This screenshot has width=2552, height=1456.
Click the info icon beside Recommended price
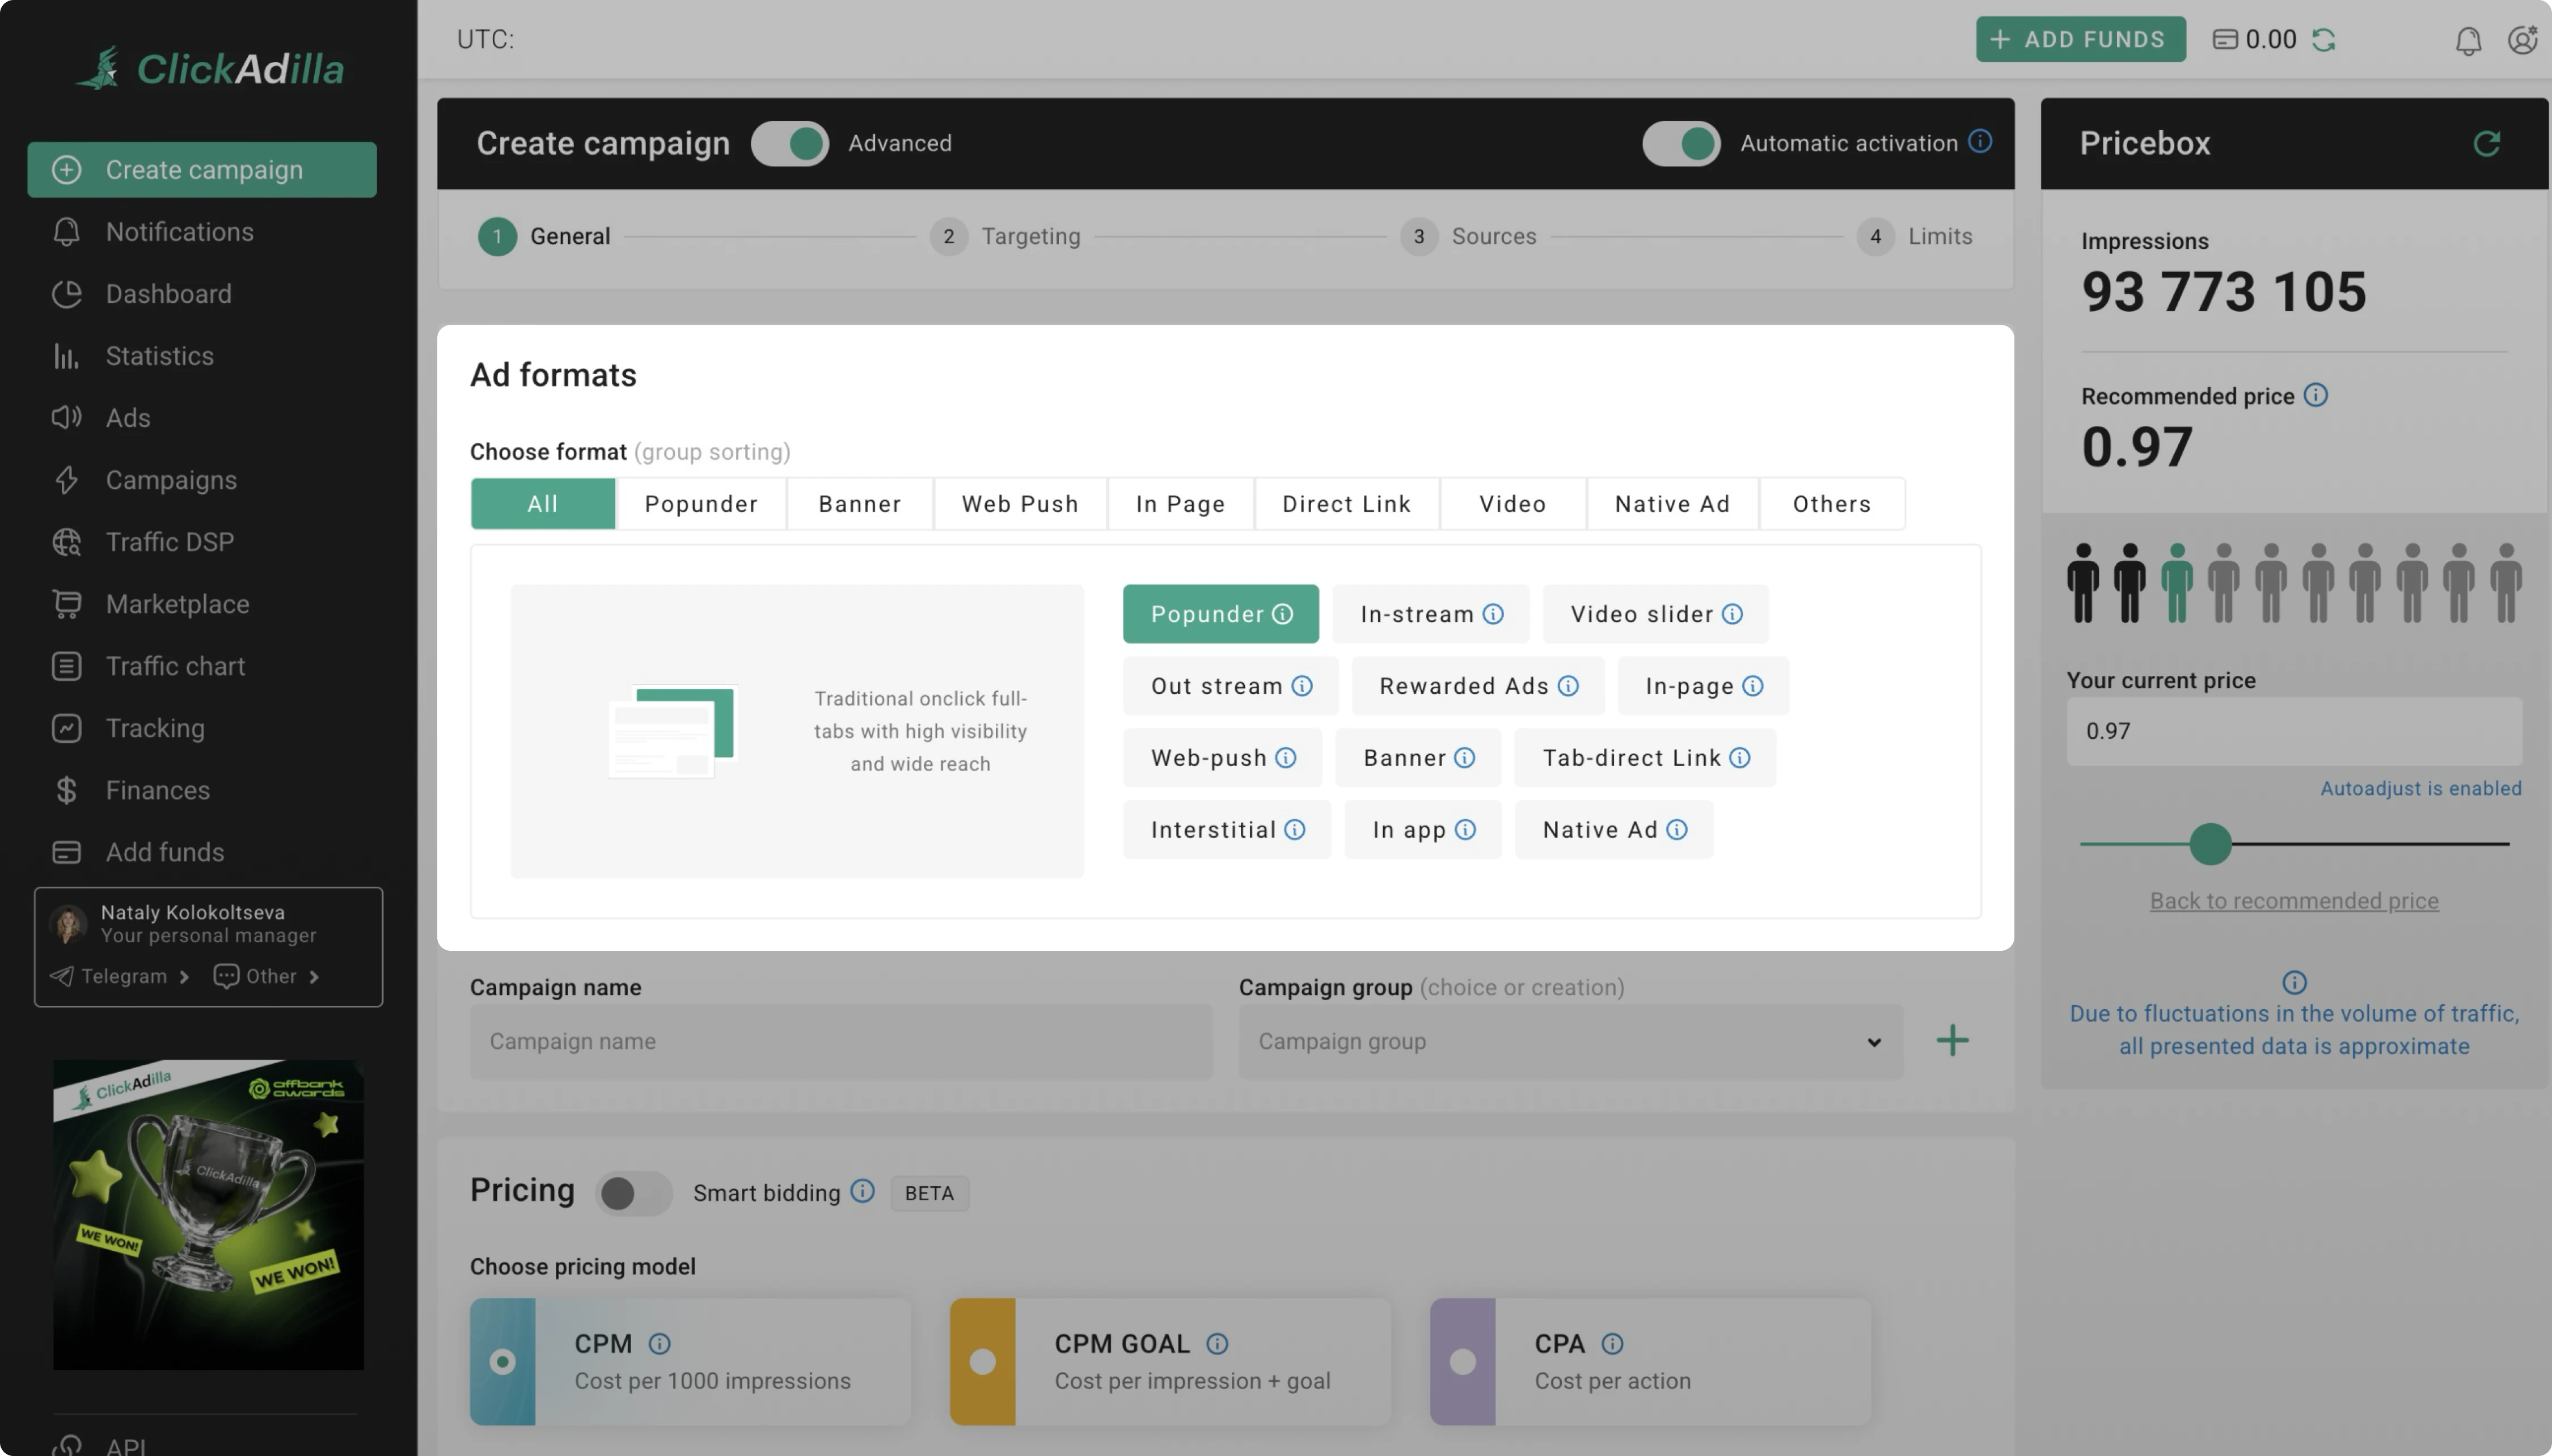(x=2315, y=395)
